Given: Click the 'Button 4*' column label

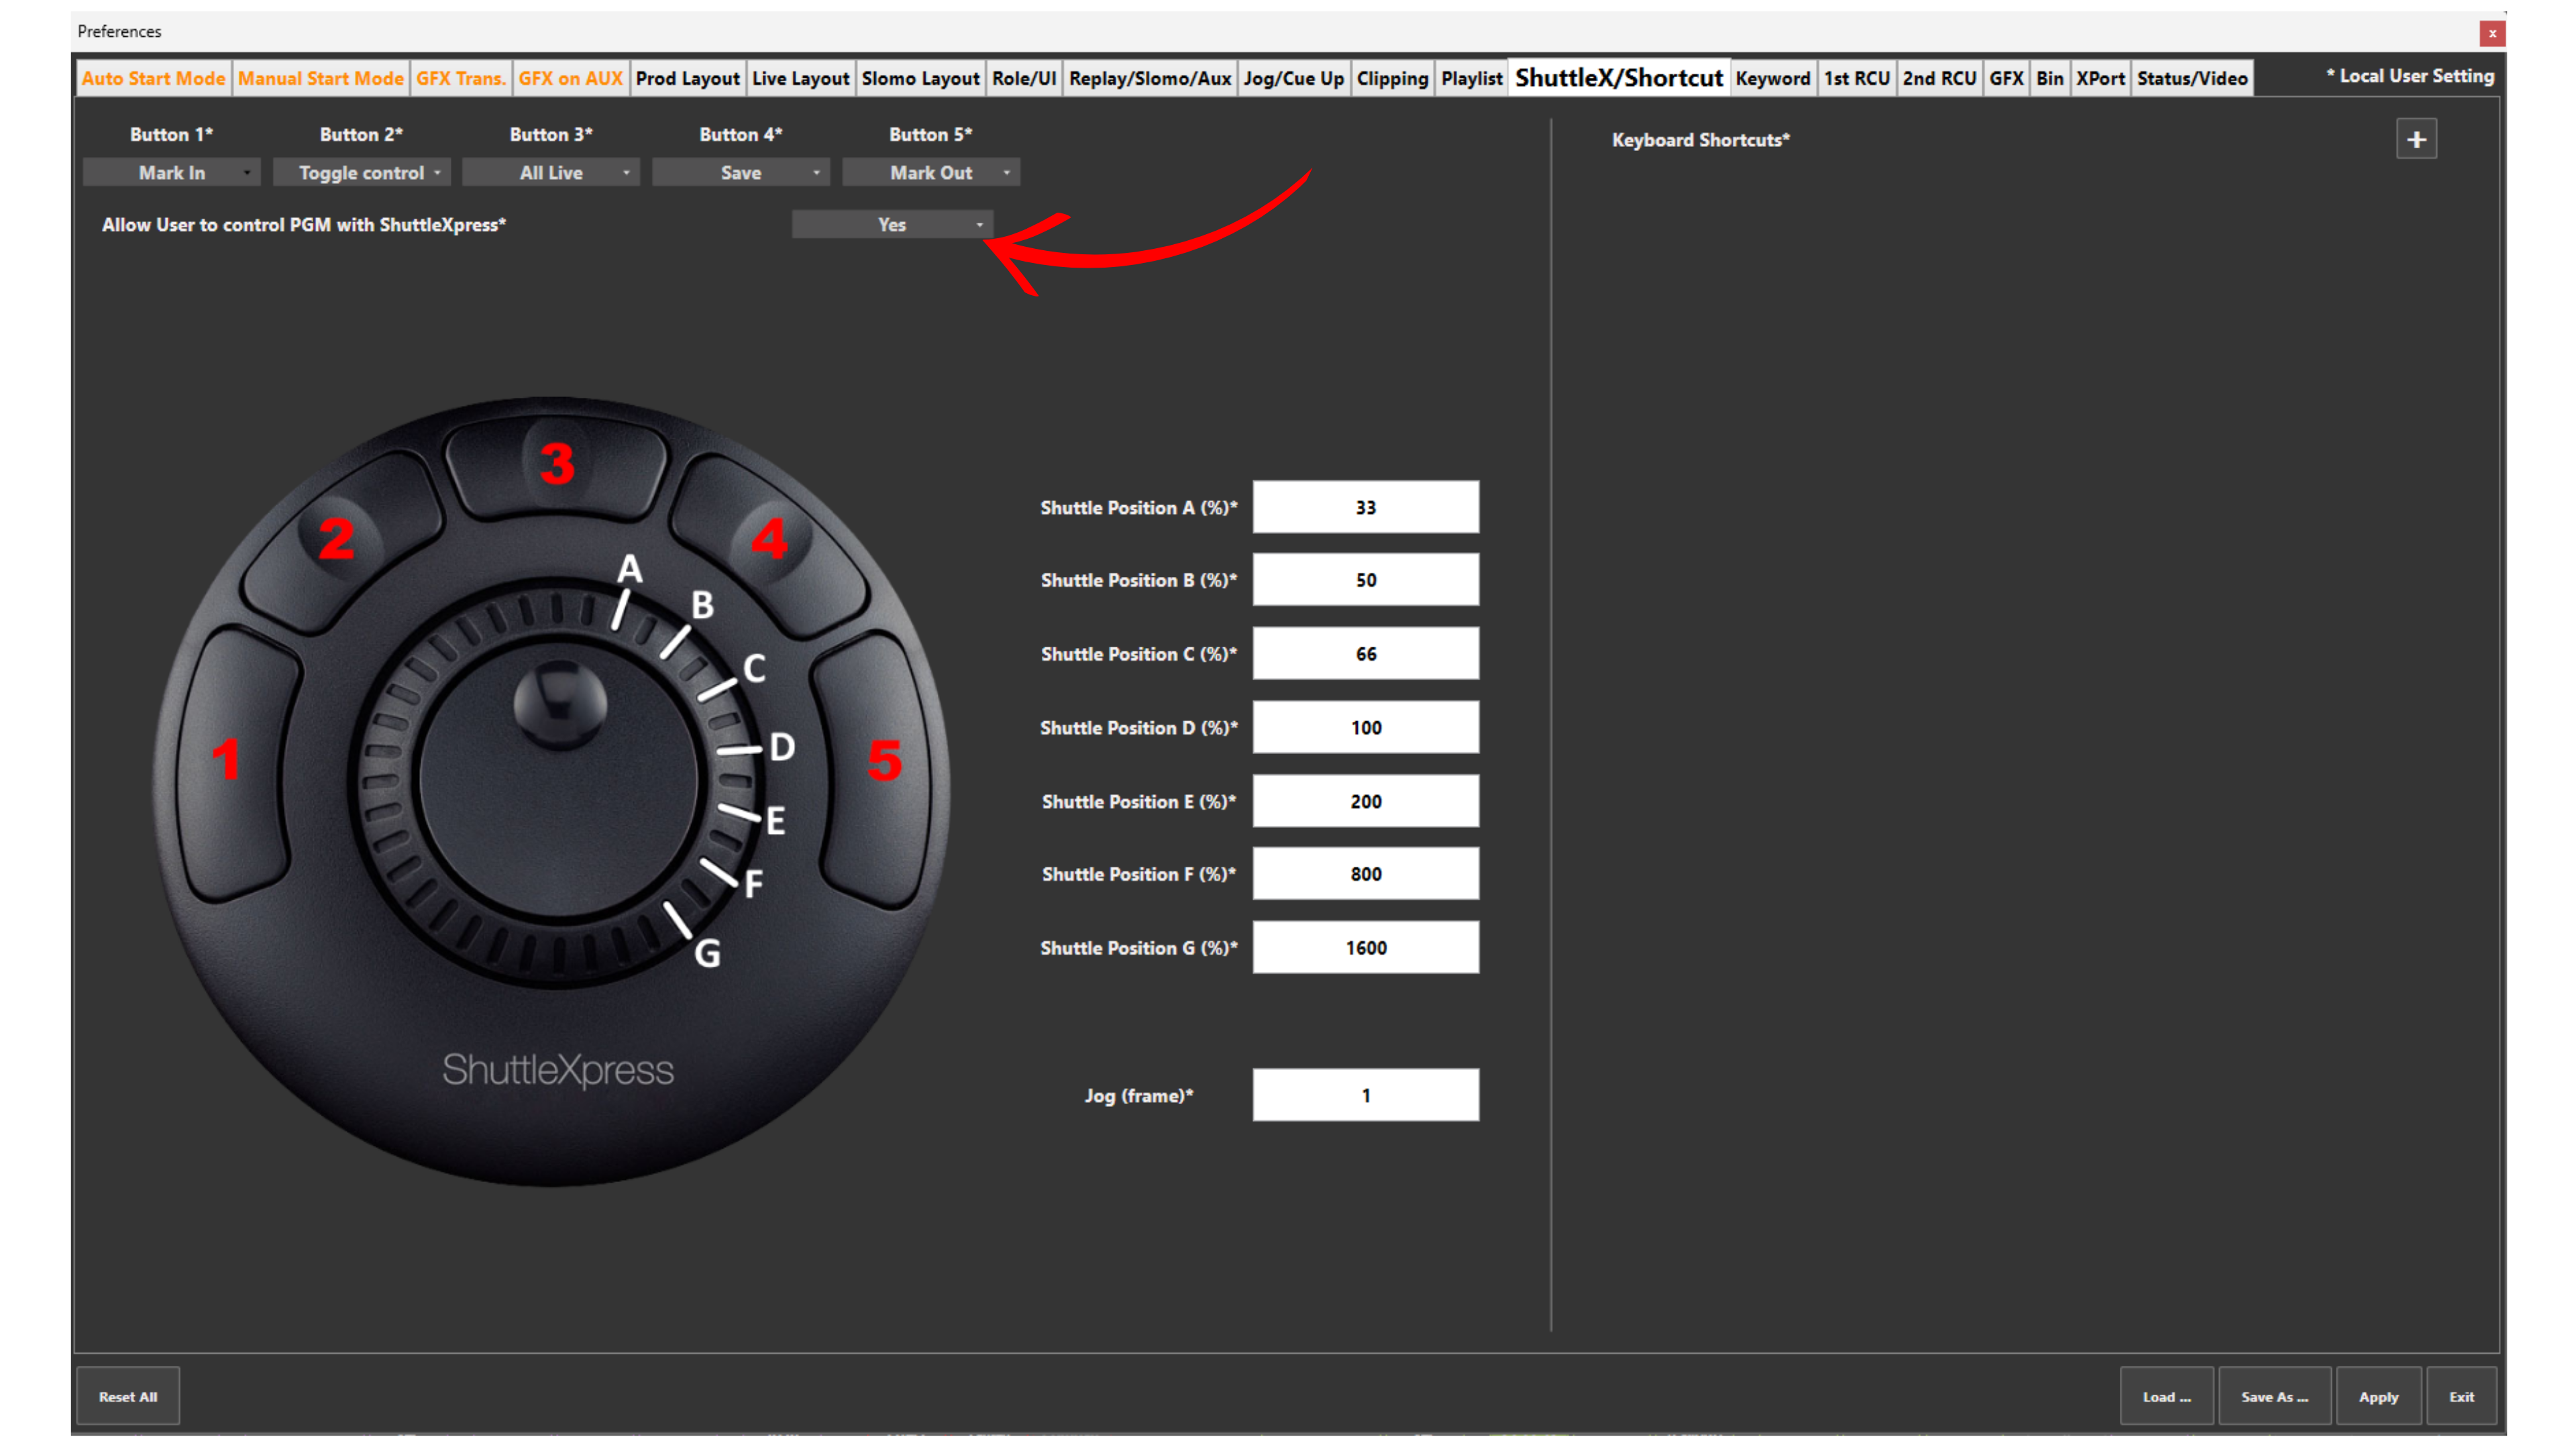Looking at the screenshot, I should (x=741, y=134).
